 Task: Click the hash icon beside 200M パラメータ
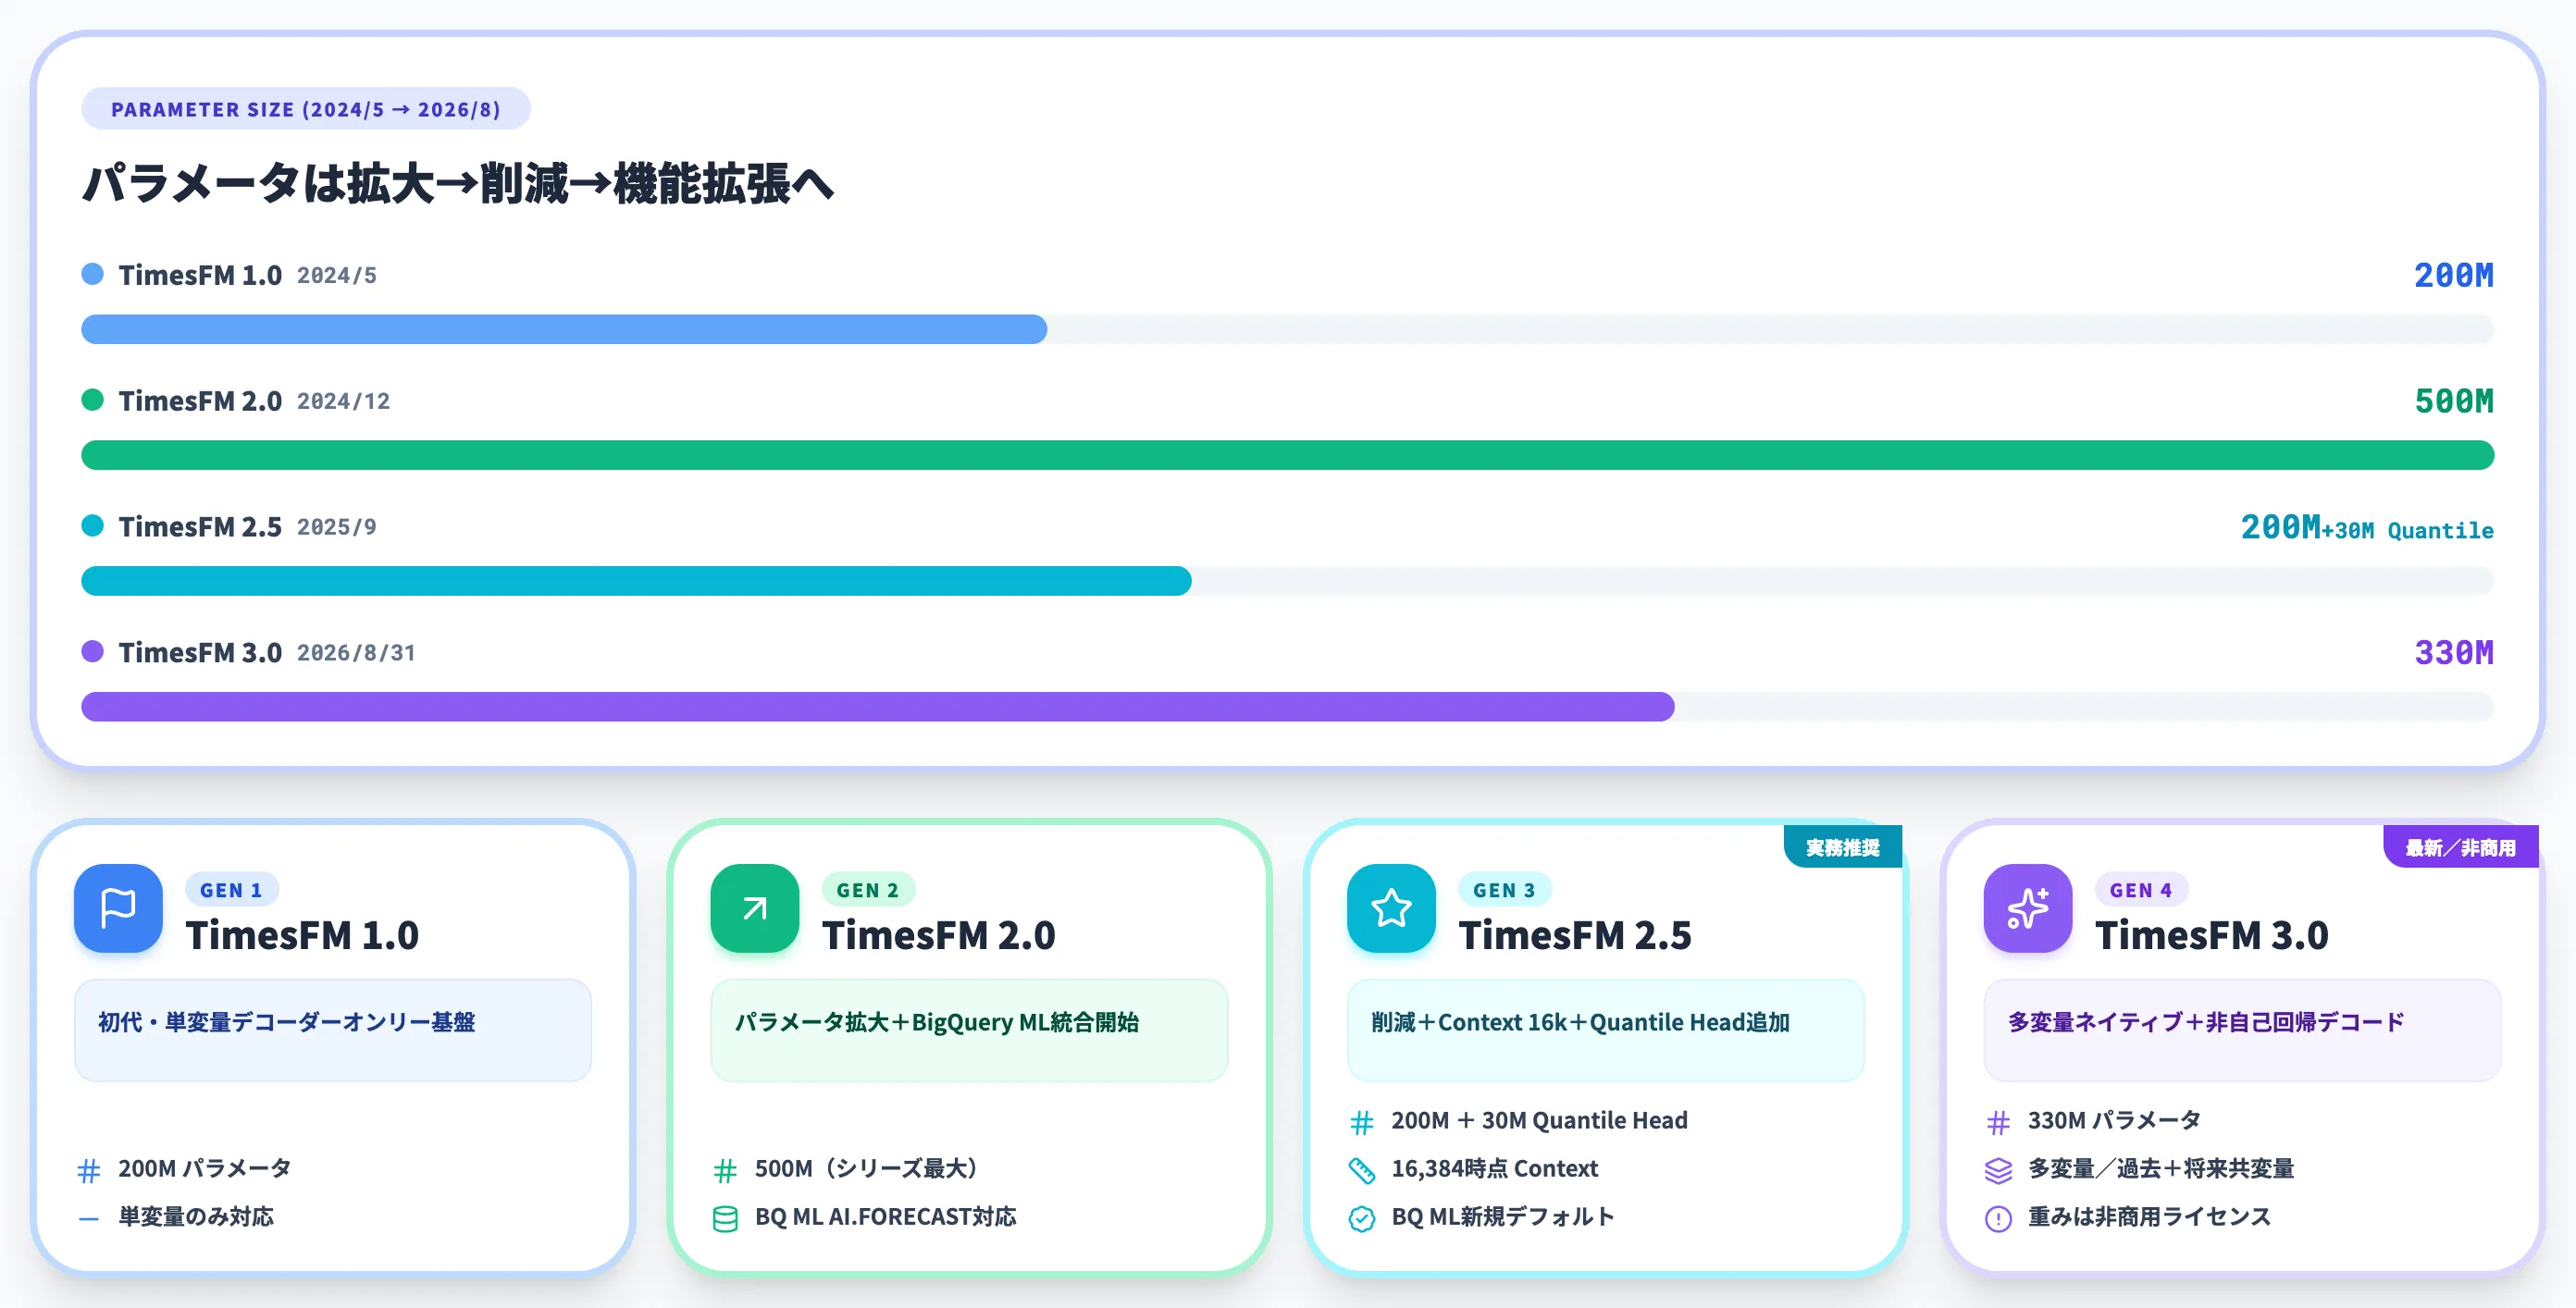click(x=89, y=1170)
